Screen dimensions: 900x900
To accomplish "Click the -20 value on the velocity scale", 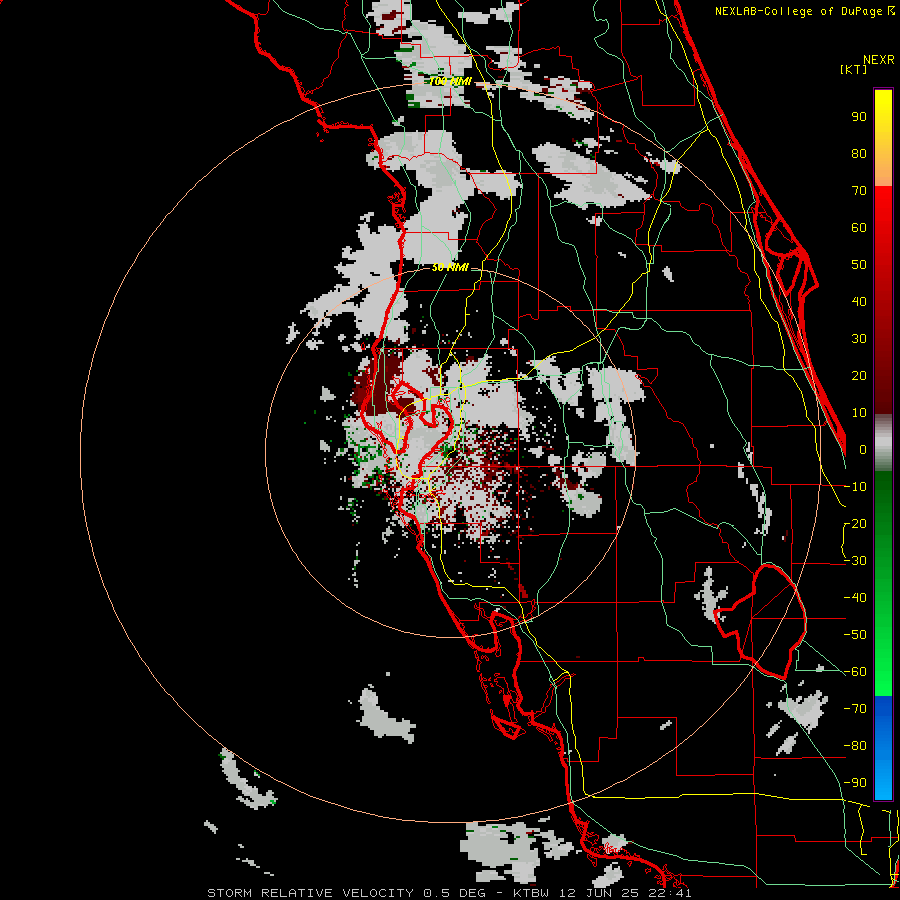I will click(855, 524).
